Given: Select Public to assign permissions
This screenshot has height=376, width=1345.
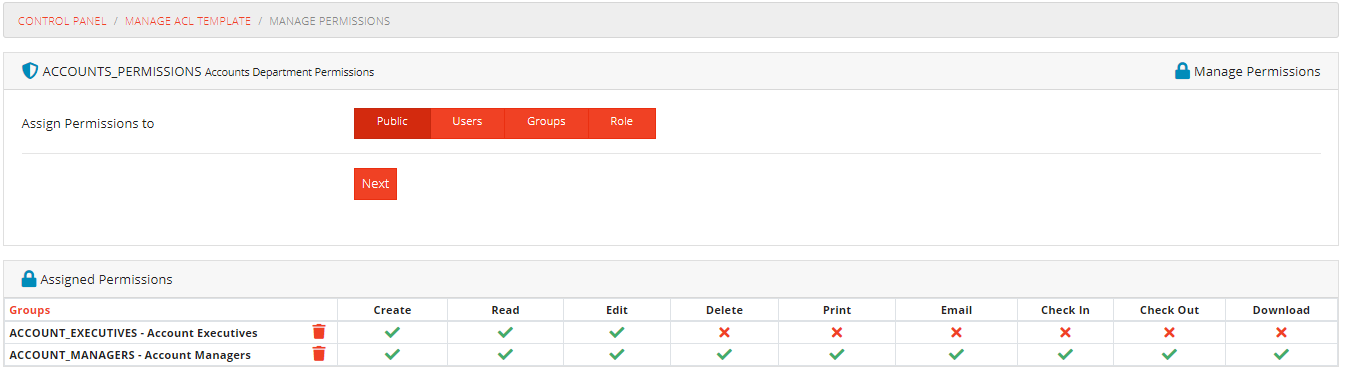Looking at the screenshot, I should (392, 123).
